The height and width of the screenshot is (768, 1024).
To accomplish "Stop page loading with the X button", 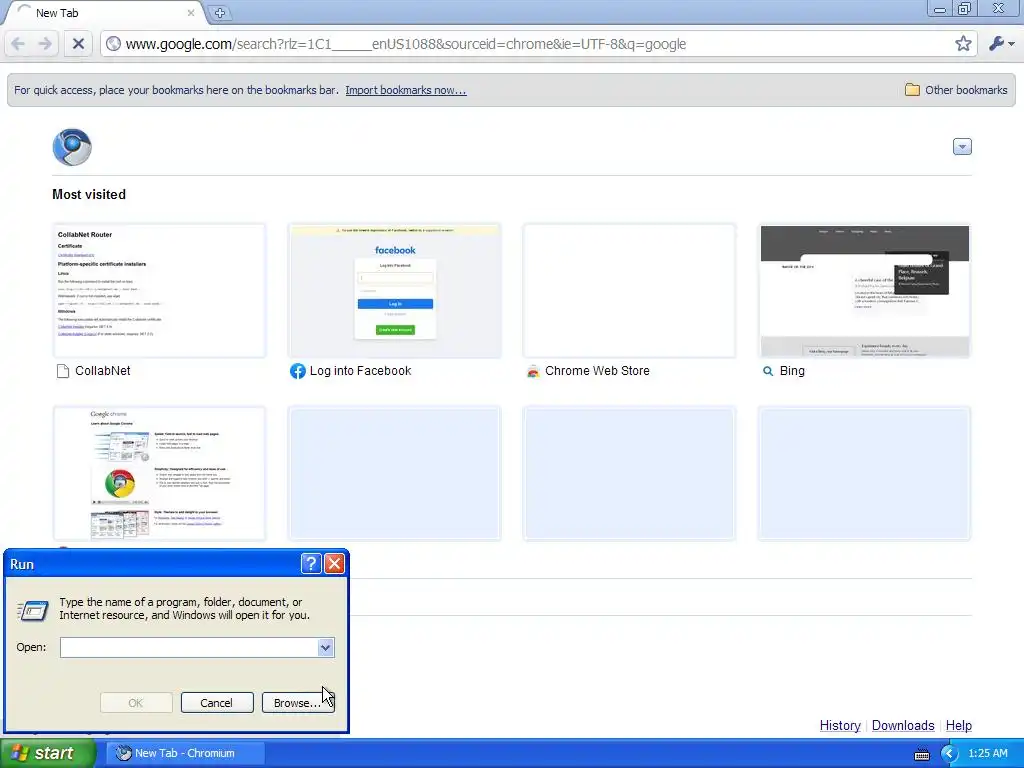I will click(x=78, y=44).
